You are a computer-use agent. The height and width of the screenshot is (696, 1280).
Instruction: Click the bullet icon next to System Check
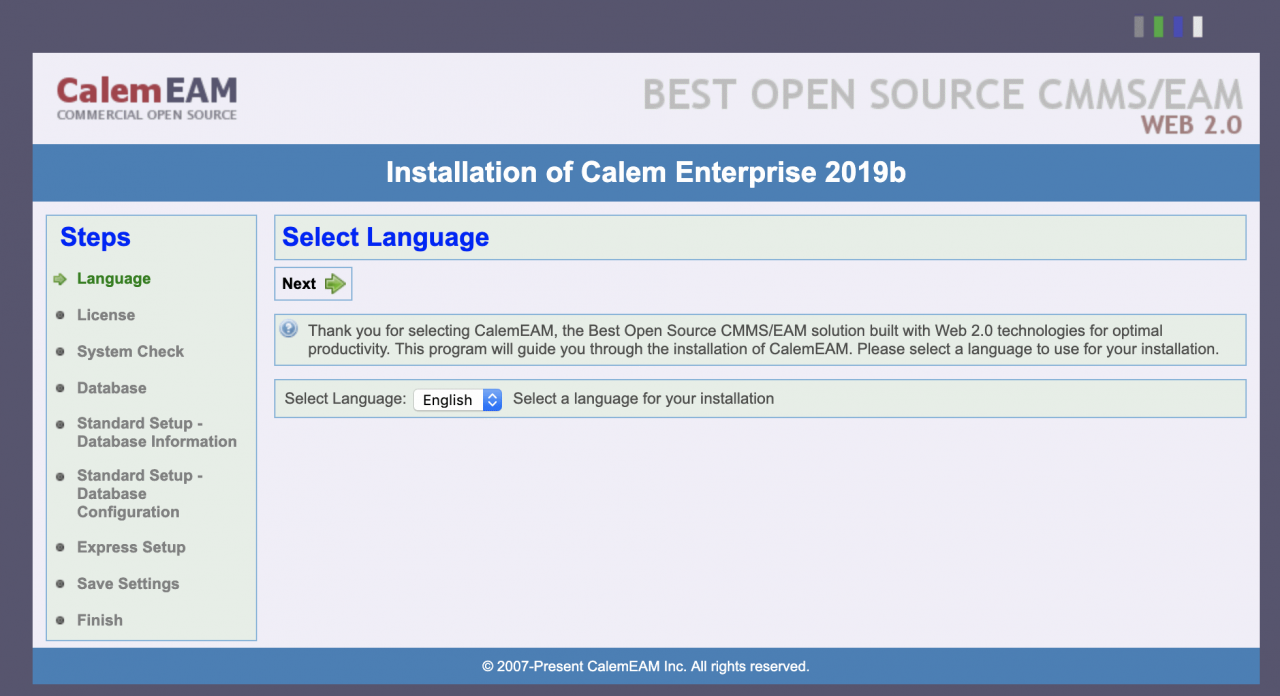60,352
